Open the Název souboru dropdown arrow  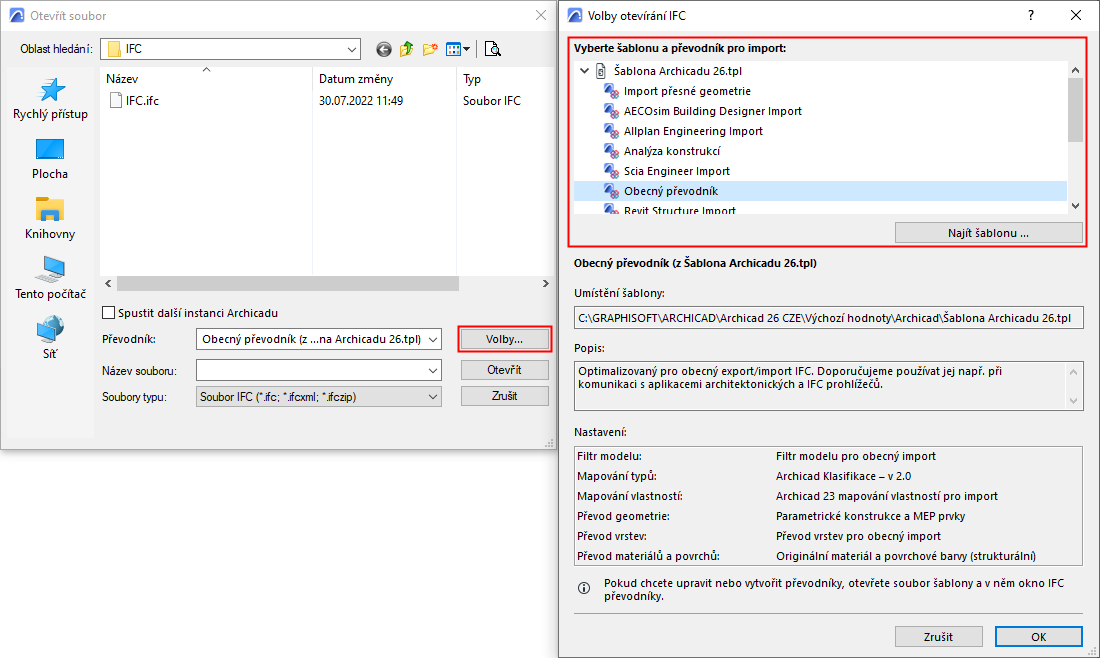click(x=433, y=370)
